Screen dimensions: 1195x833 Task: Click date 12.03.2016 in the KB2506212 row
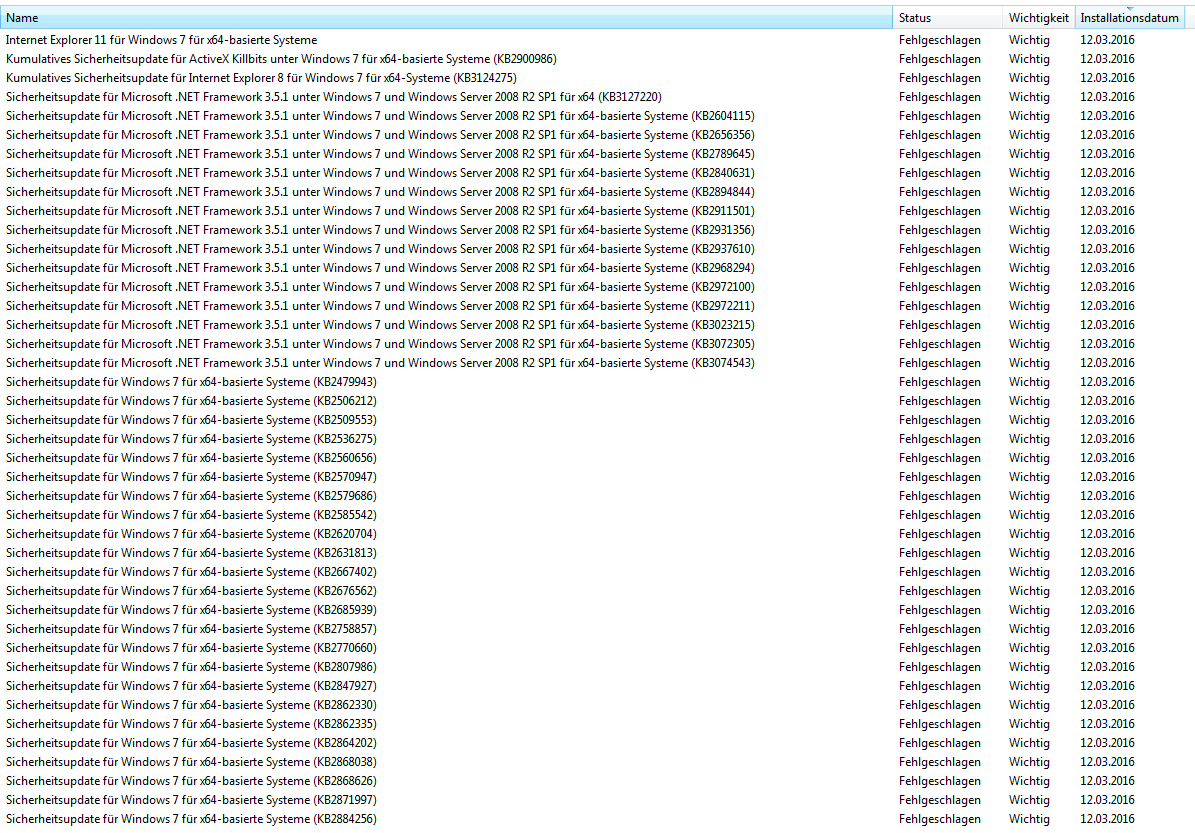point(1107,401)
